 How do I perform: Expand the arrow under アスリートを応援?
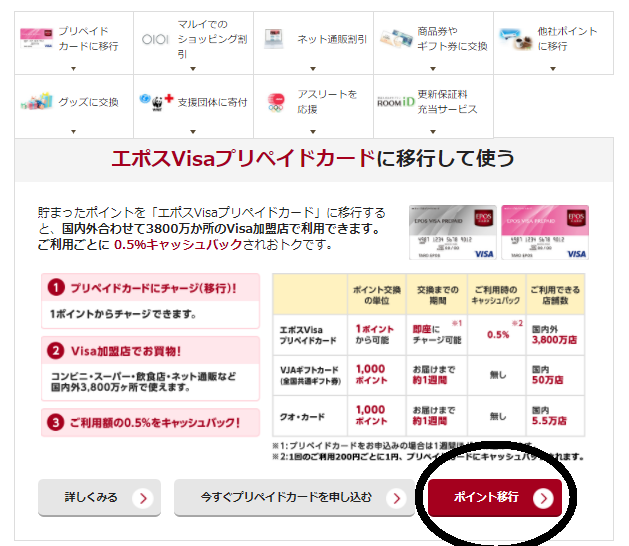tap(313, 132)
